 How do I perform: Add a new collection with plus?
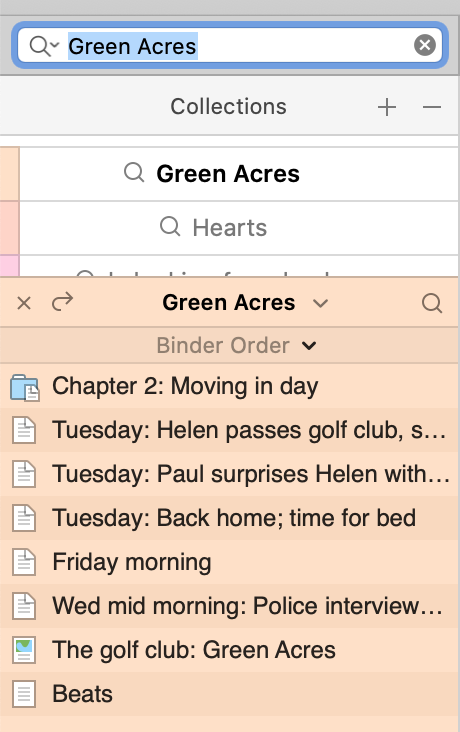[387, 107]
